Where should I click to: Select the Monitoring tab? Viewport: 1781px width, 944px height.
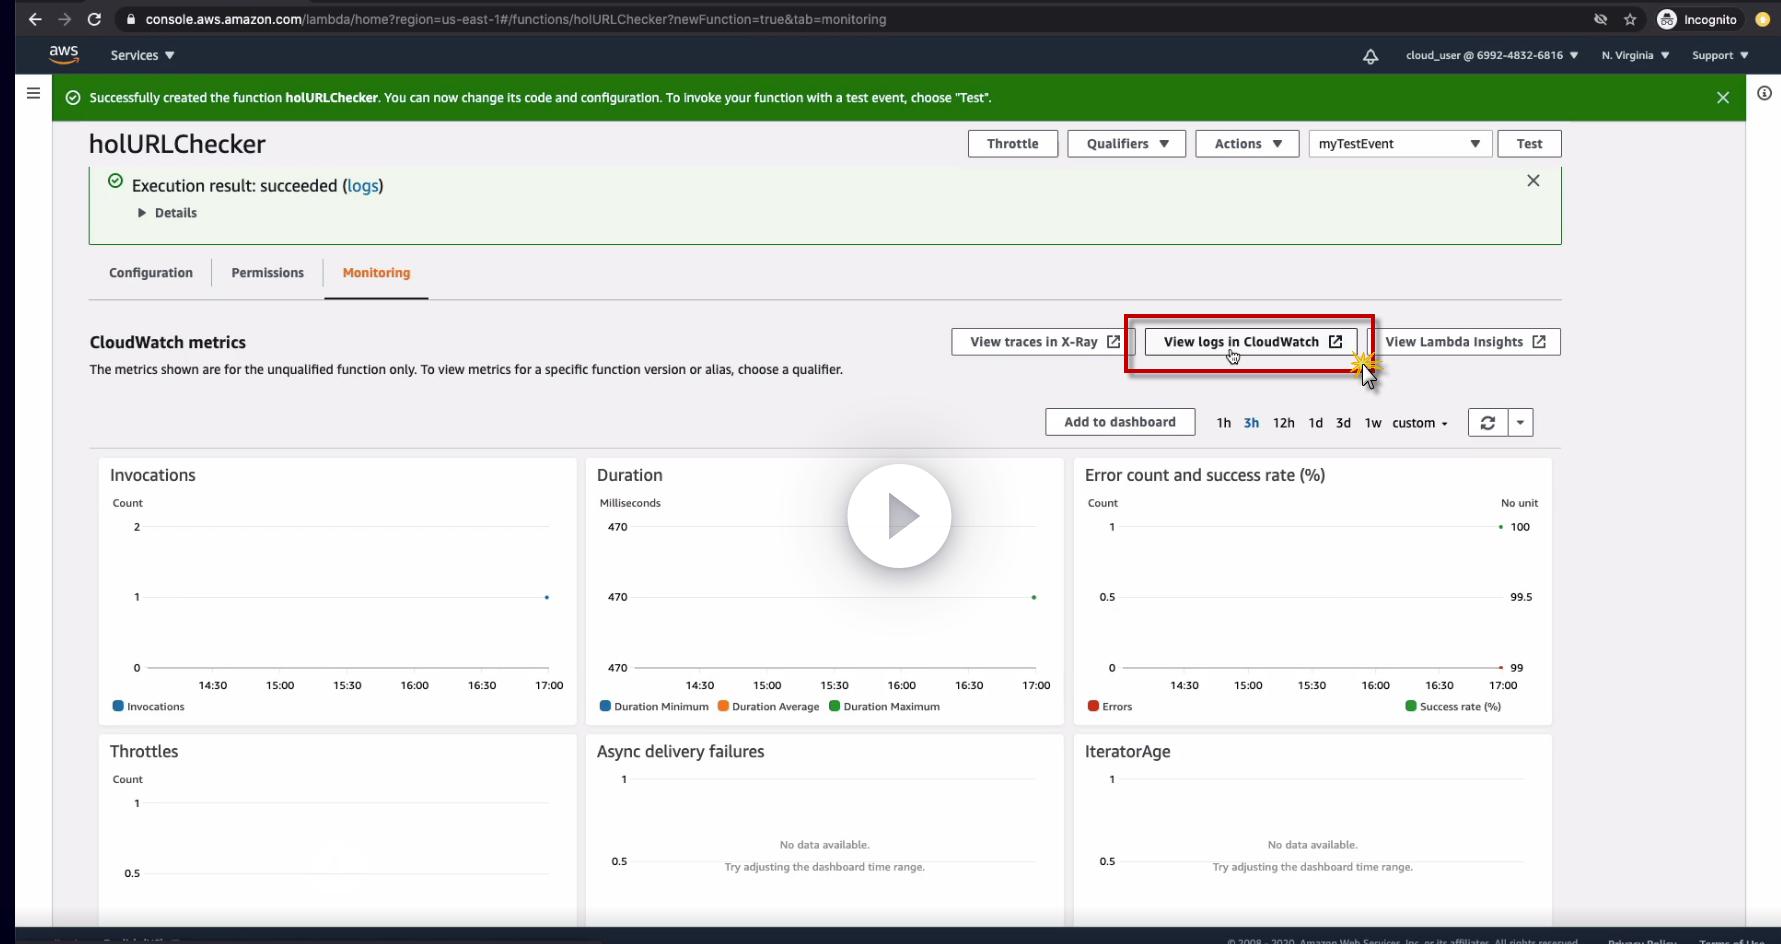coord(376,273)
